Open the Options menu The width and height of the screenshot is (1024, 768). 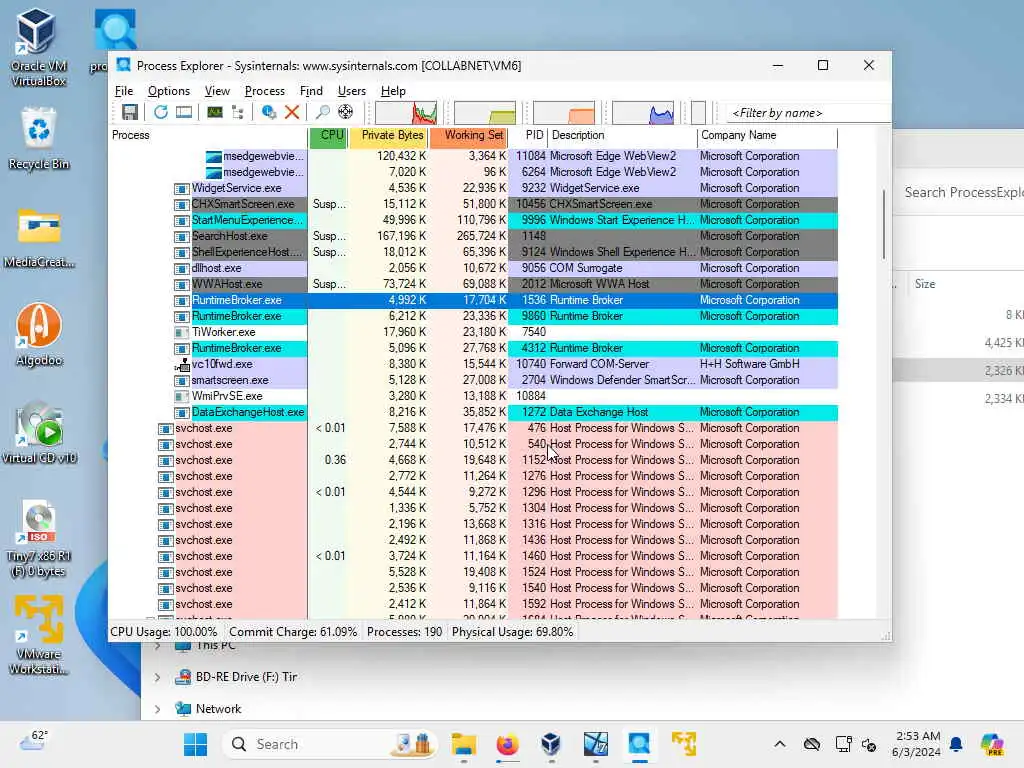[x=168, y=91]
